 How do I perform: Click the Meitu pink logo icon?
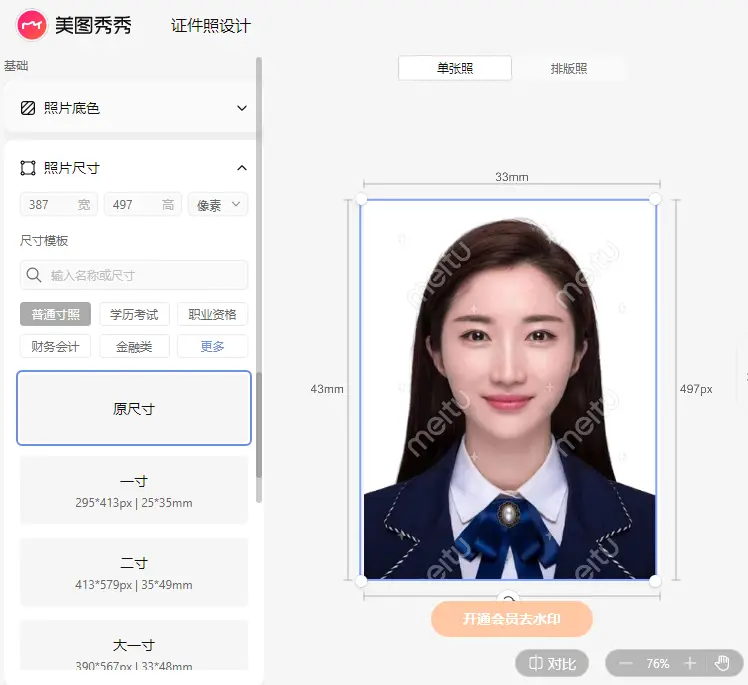pos(31,25)
